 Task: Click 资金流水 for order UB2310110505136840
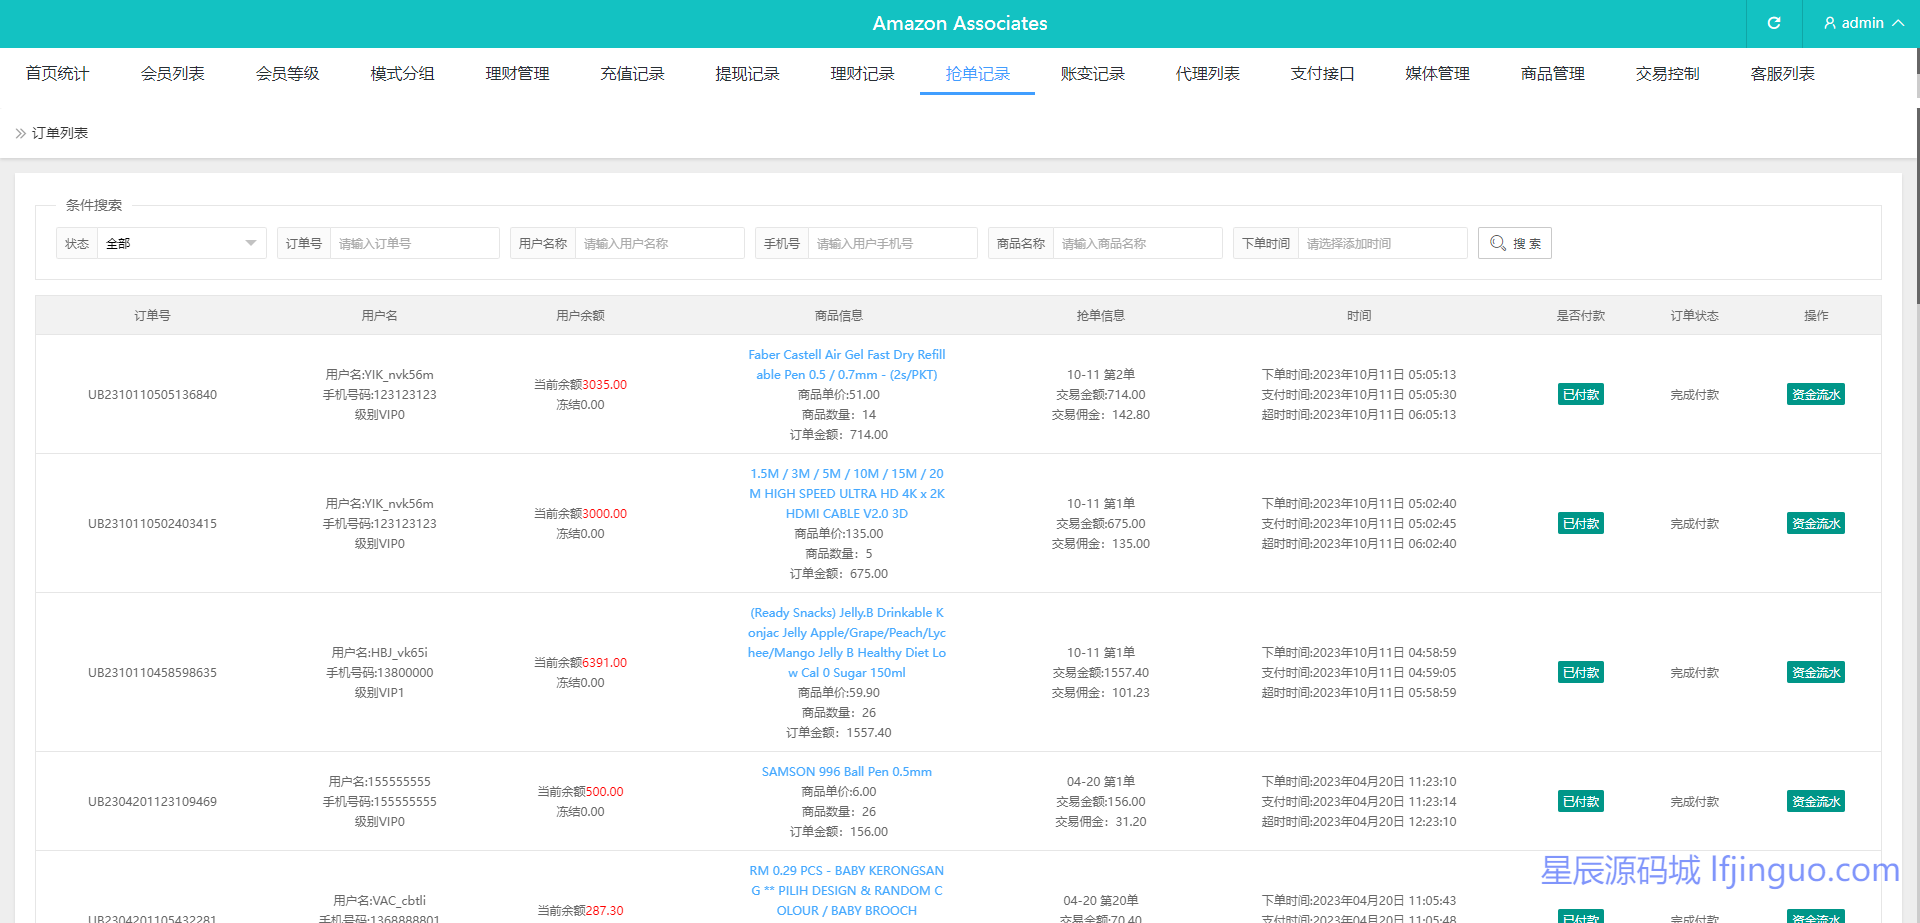pyautogui.click(x=1815, y=395)
